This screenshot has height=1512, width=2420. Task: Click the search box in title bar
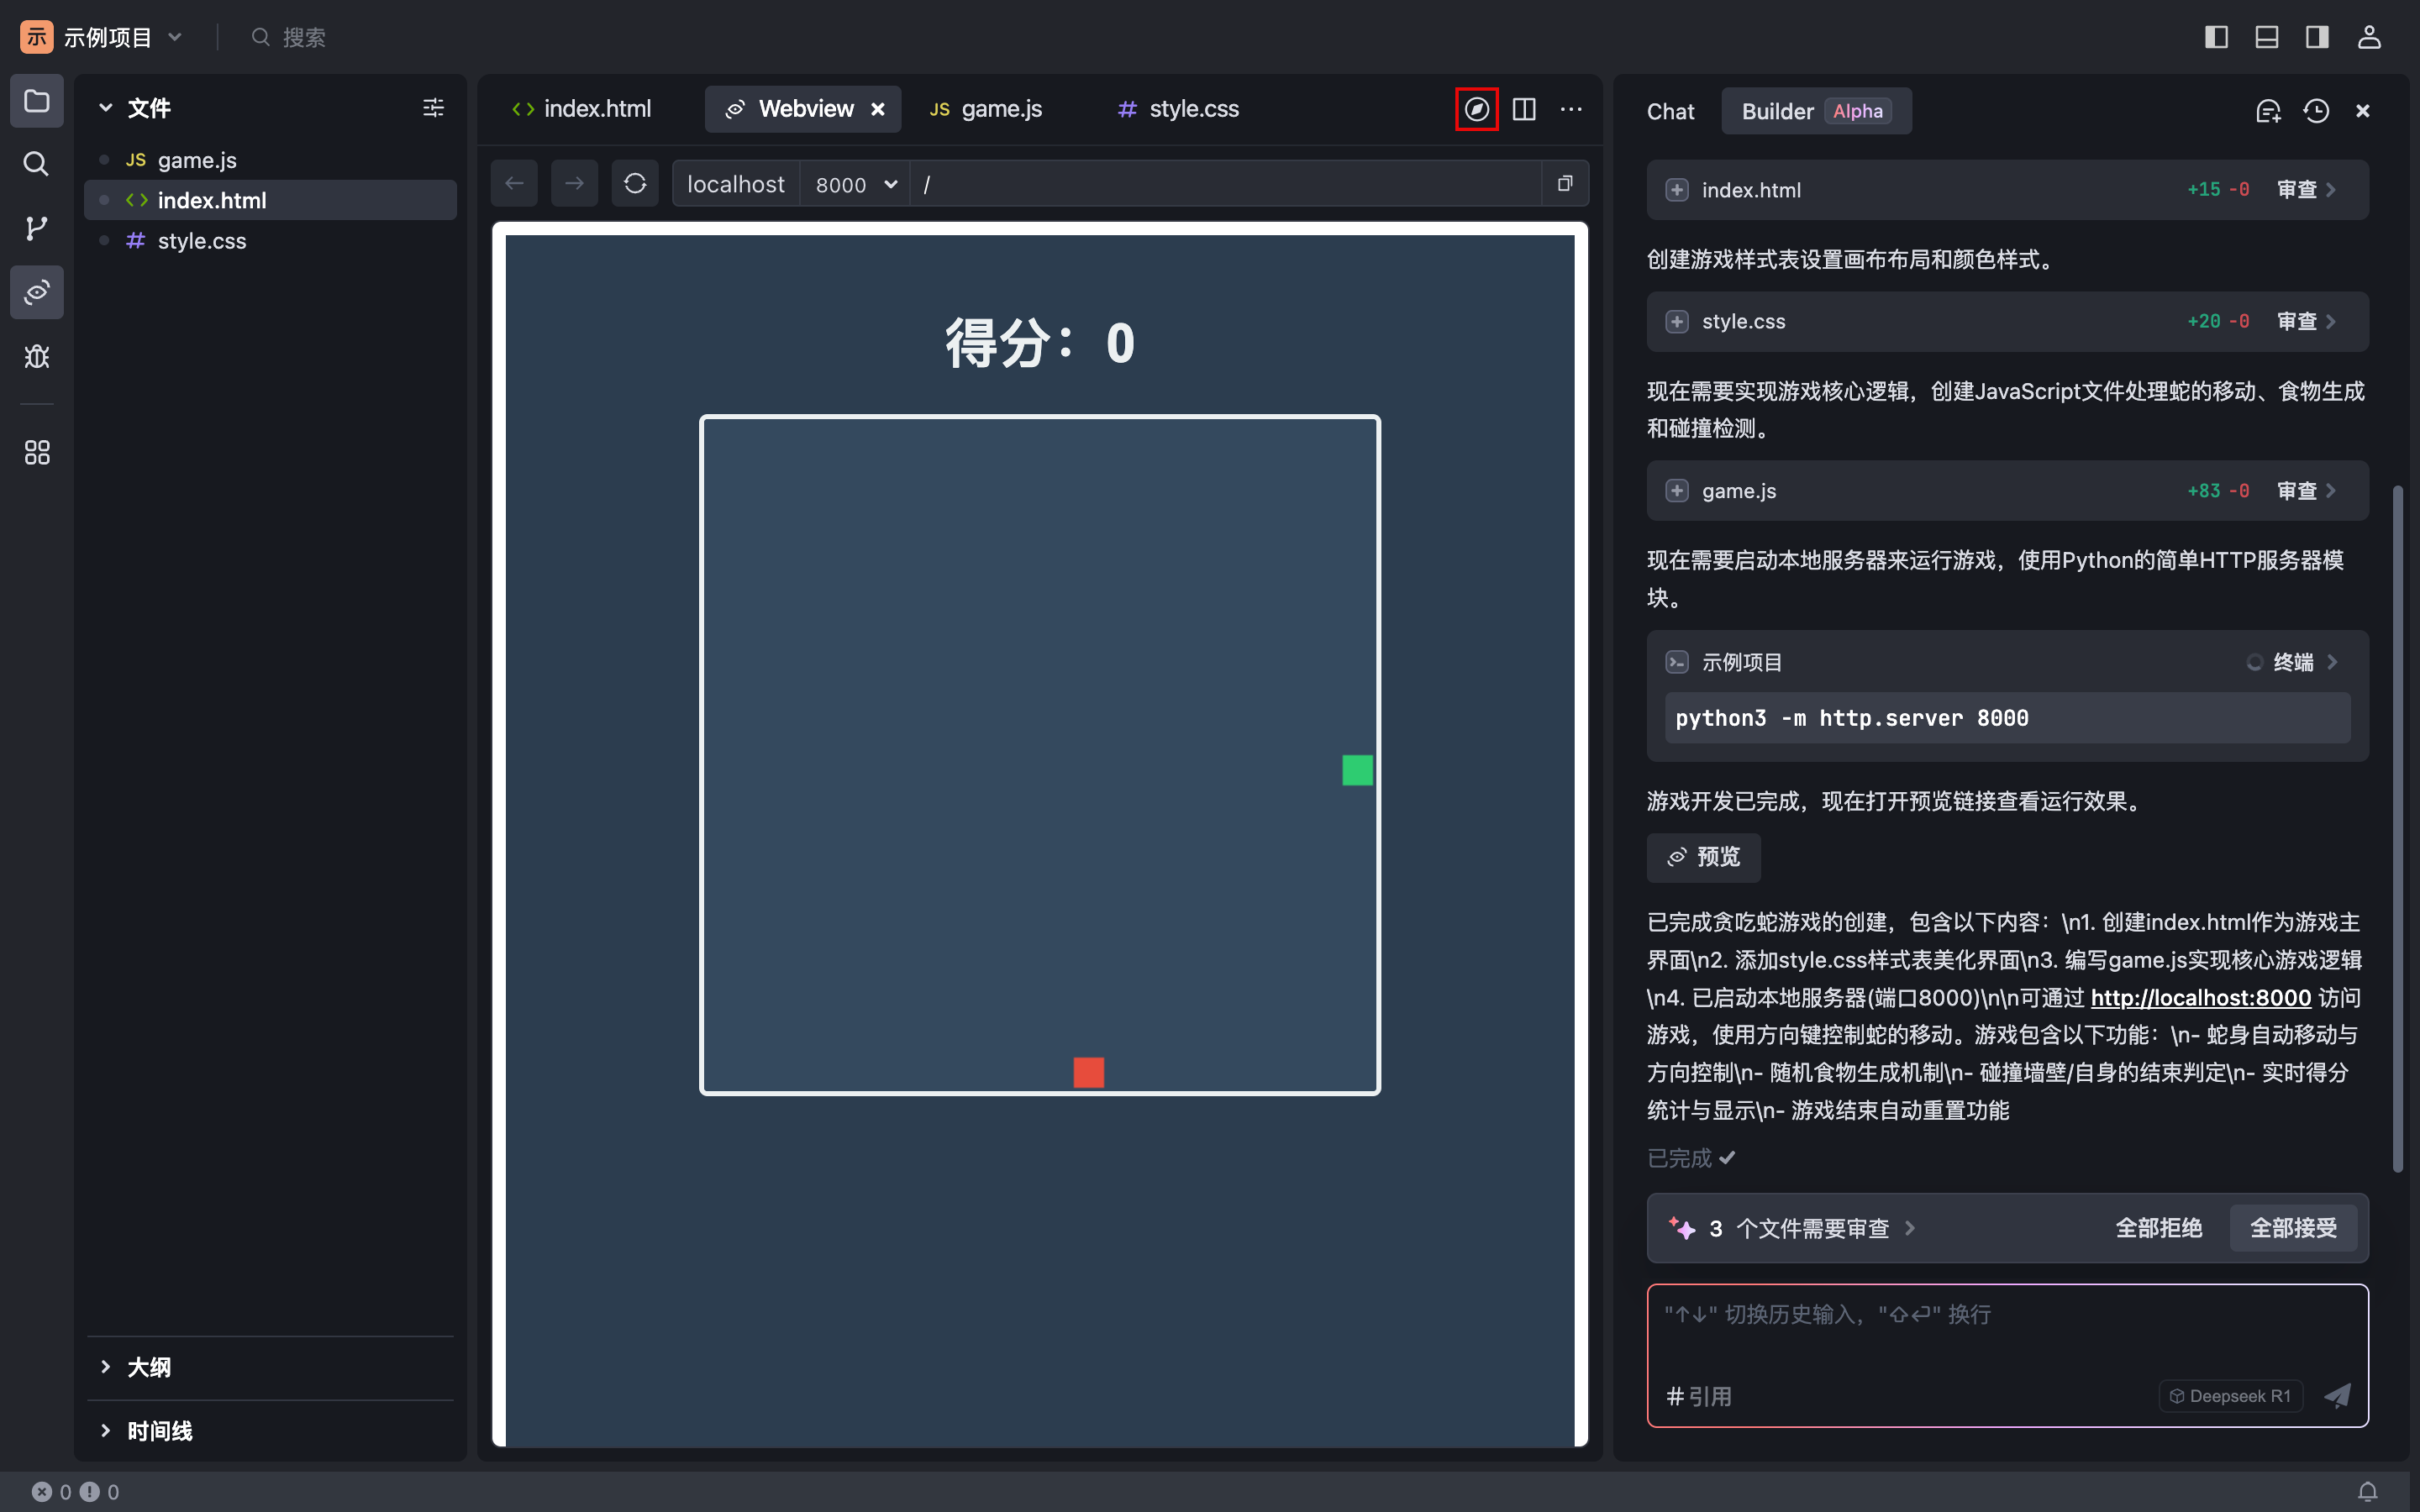(x=289, y=37)
